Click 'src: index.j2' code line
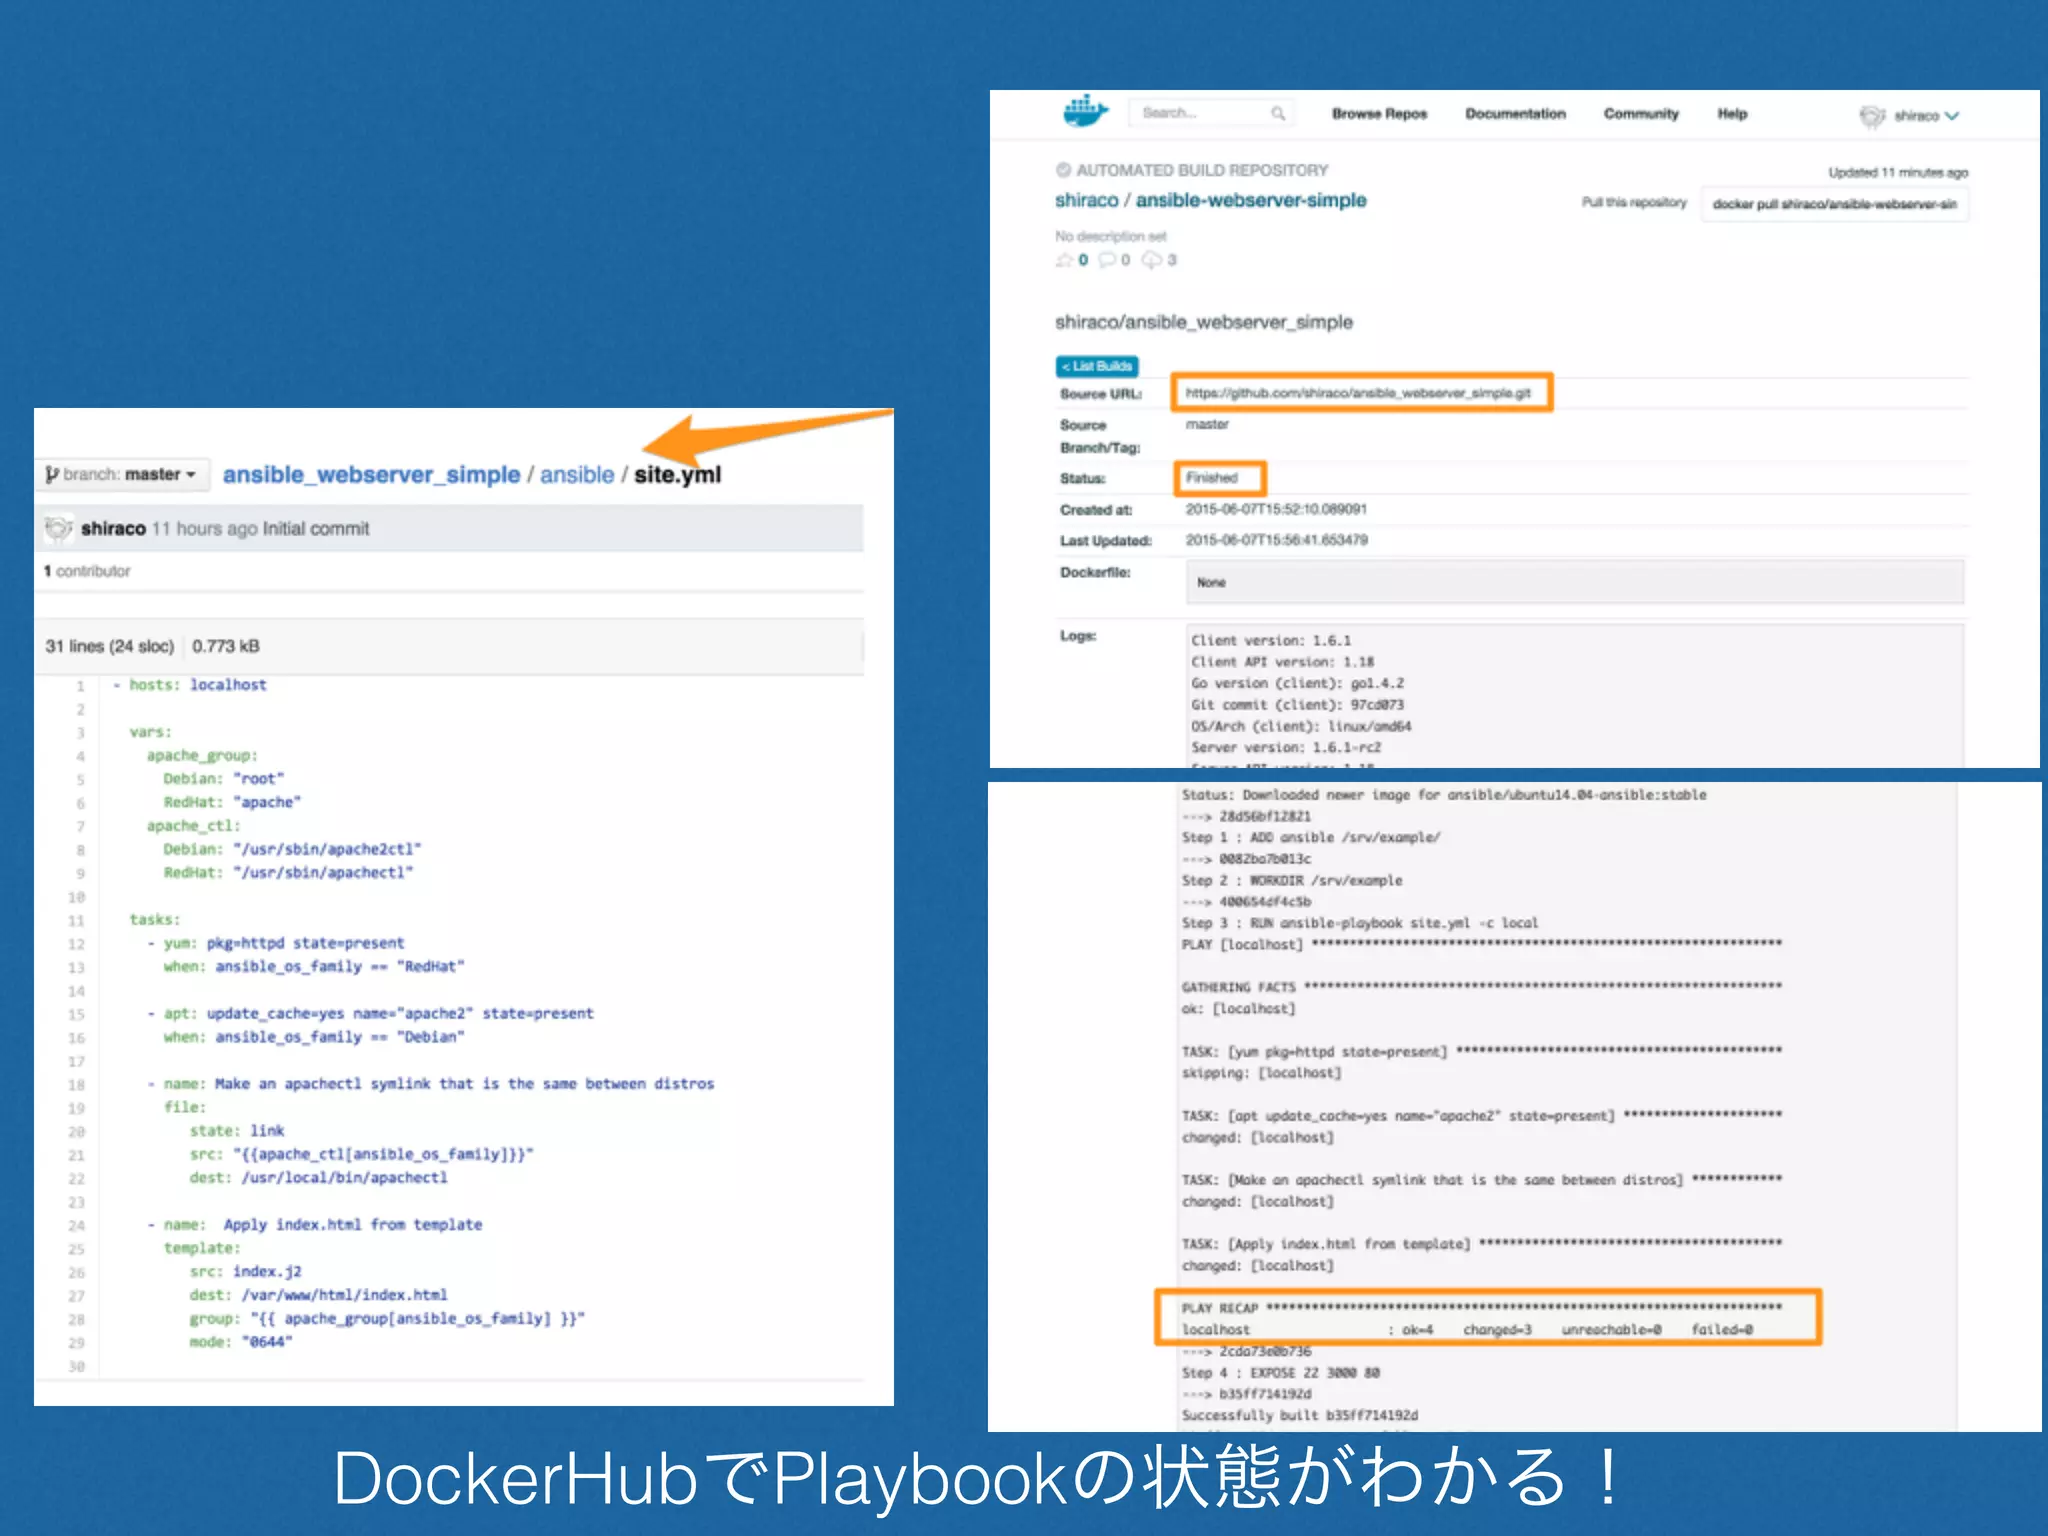The width and height of the screenshot is (2048, 1536). point(246,1271)
